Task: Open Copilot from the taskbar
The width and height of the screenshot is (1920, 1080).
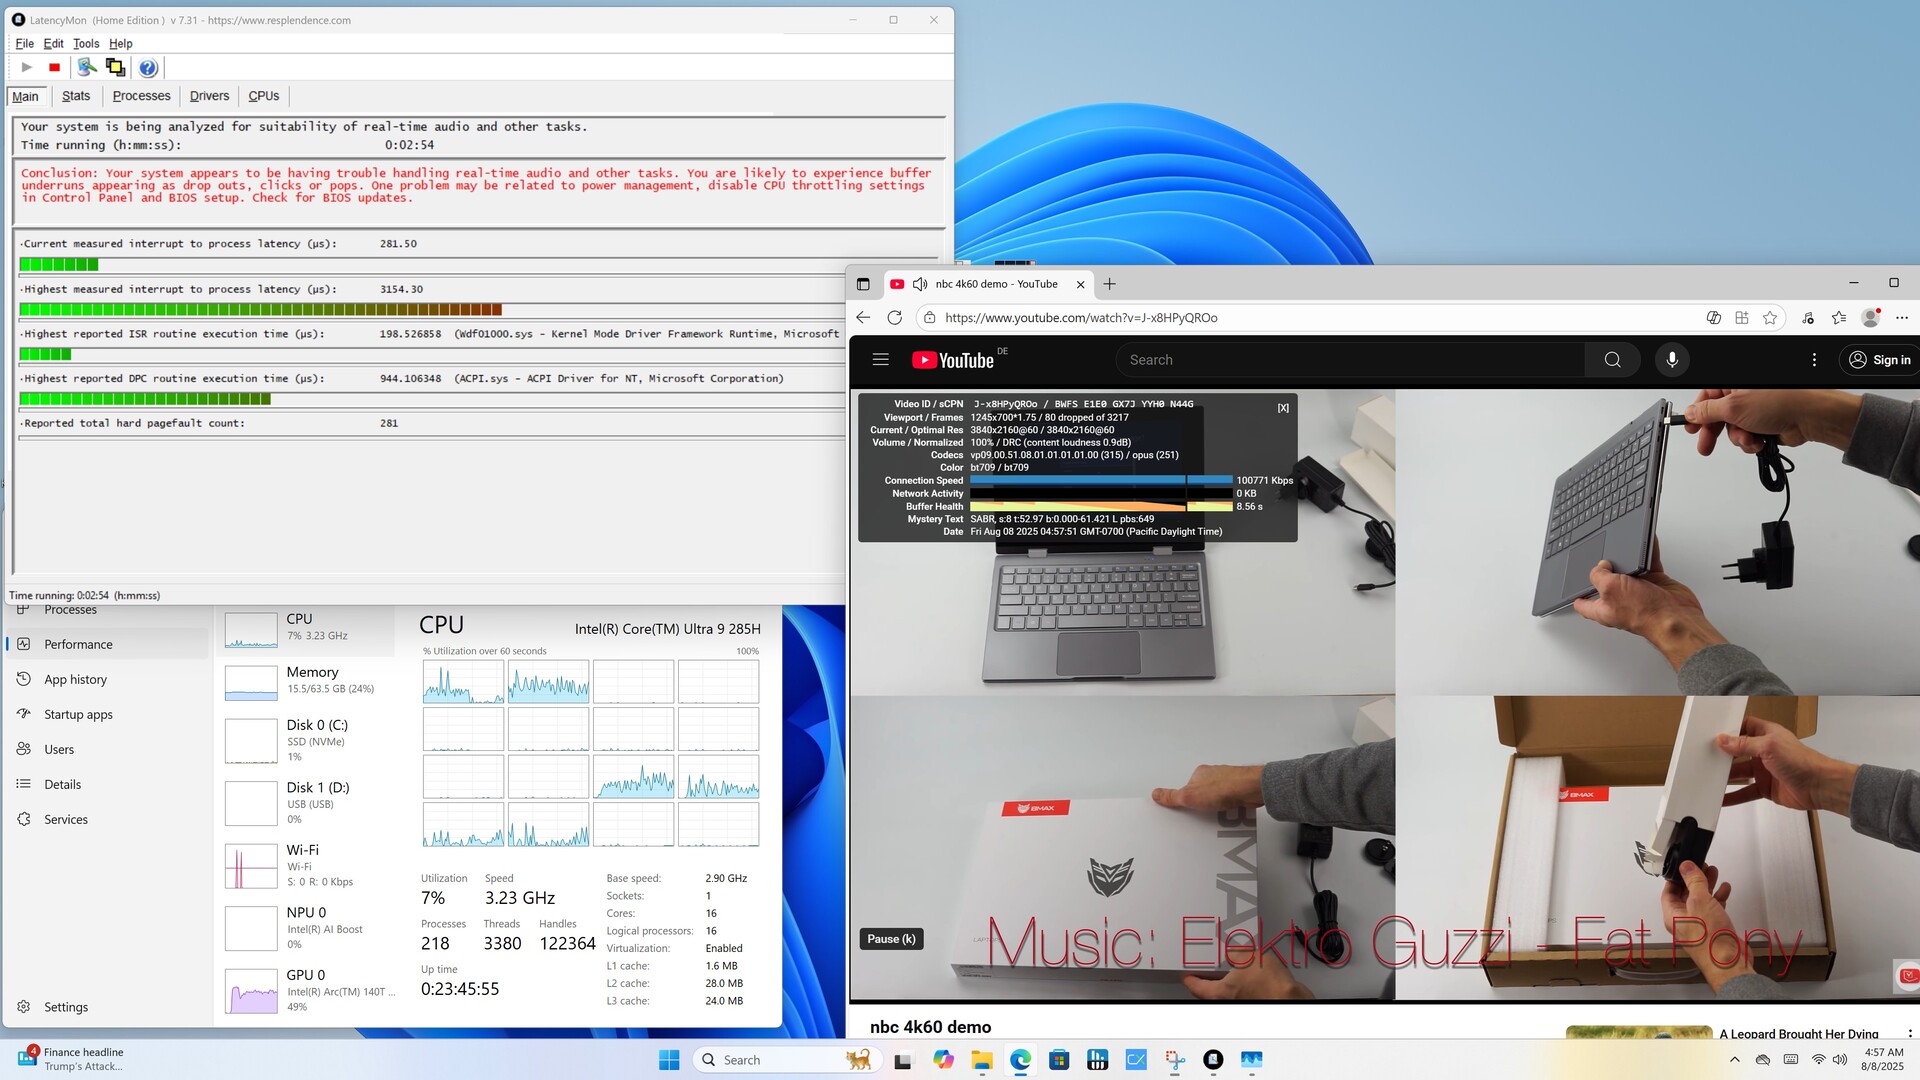Action: (943, 1060)
